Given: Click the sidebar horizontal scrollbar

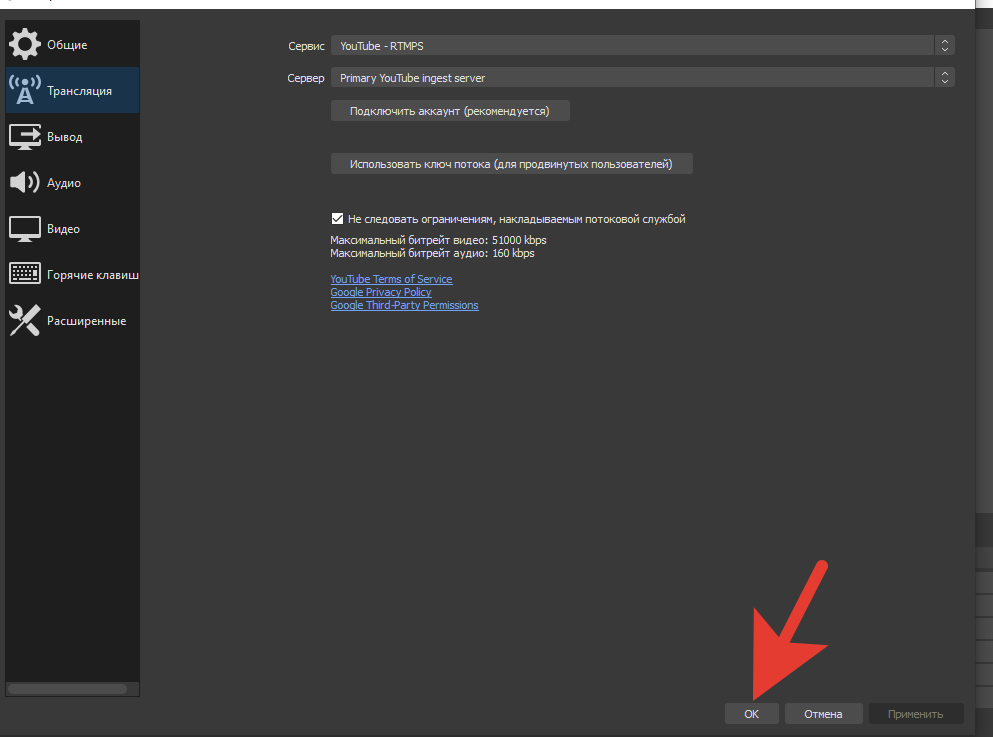Looking at the screenshot, I should [x=67, y=689].
